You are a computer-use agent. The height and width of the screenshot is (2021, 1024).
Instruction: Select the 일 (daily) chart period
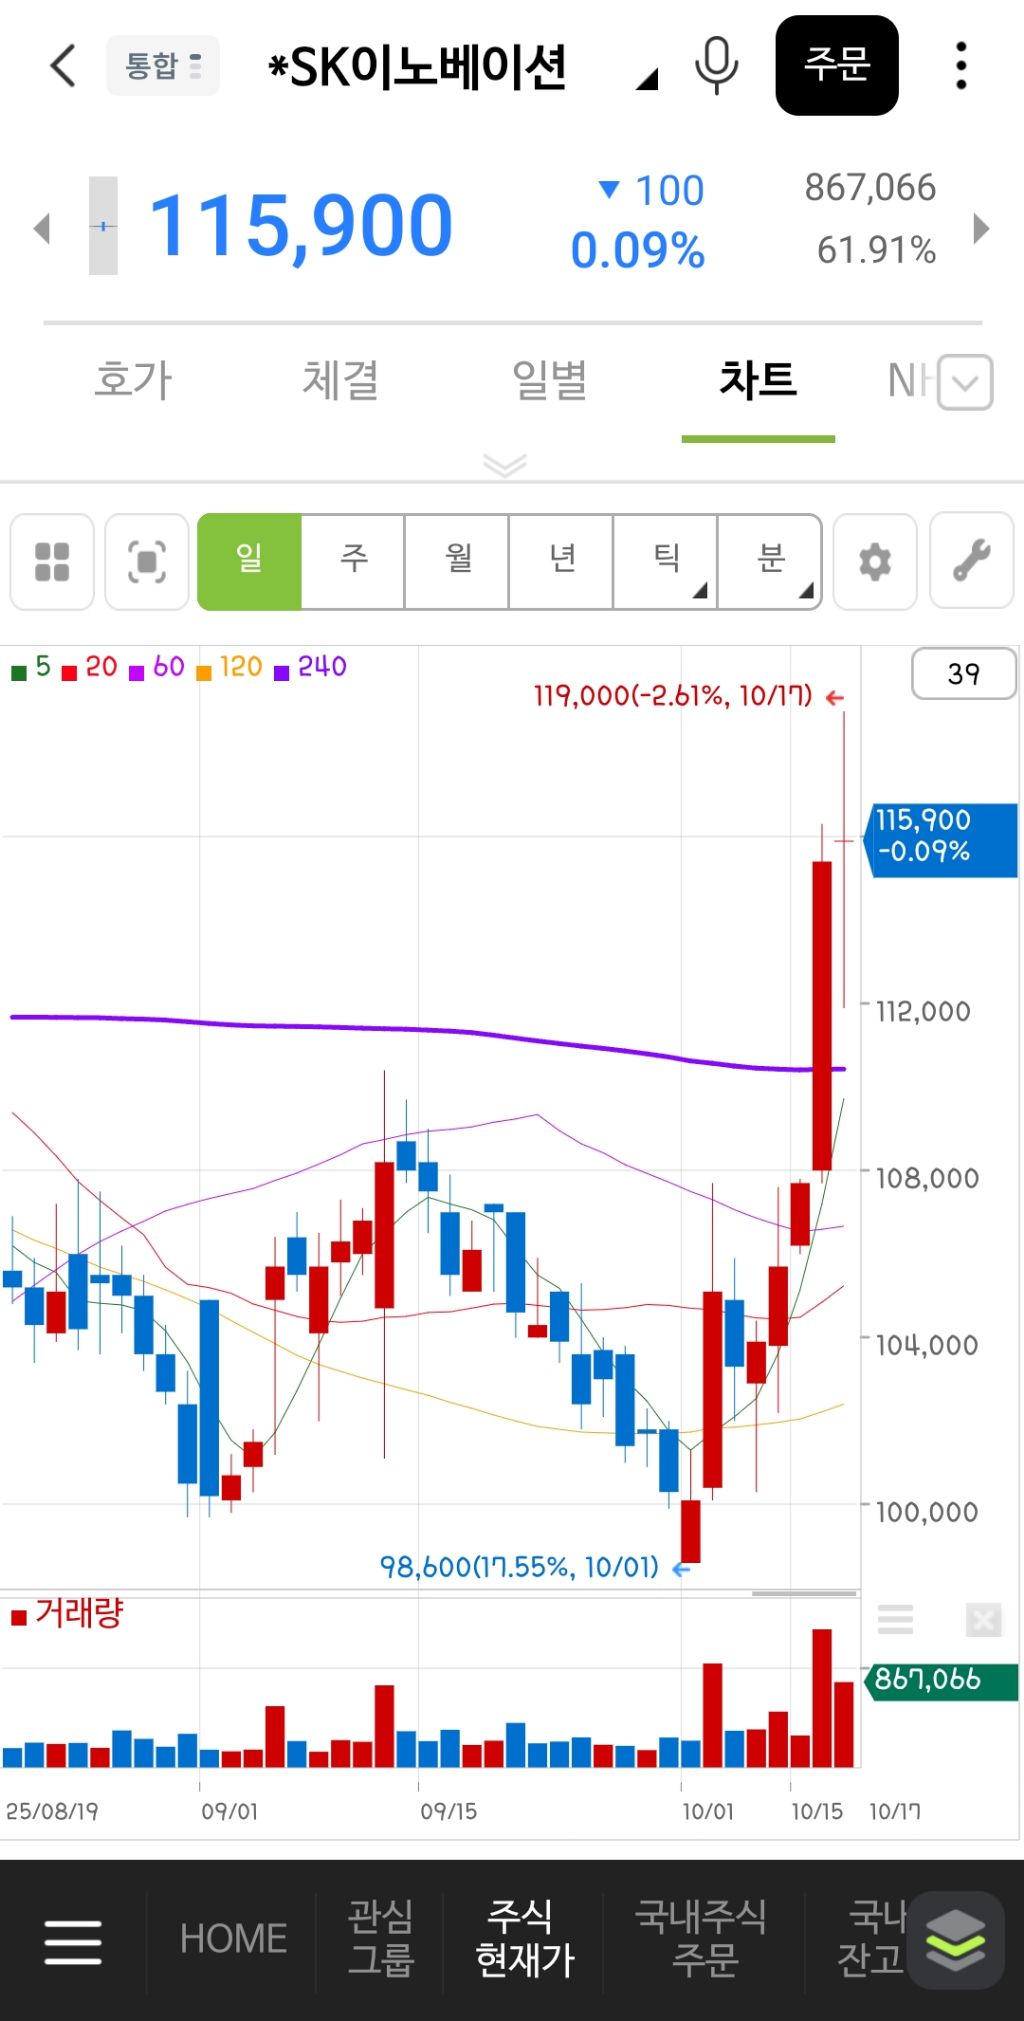pyautogui.click(x=250, y=561)
